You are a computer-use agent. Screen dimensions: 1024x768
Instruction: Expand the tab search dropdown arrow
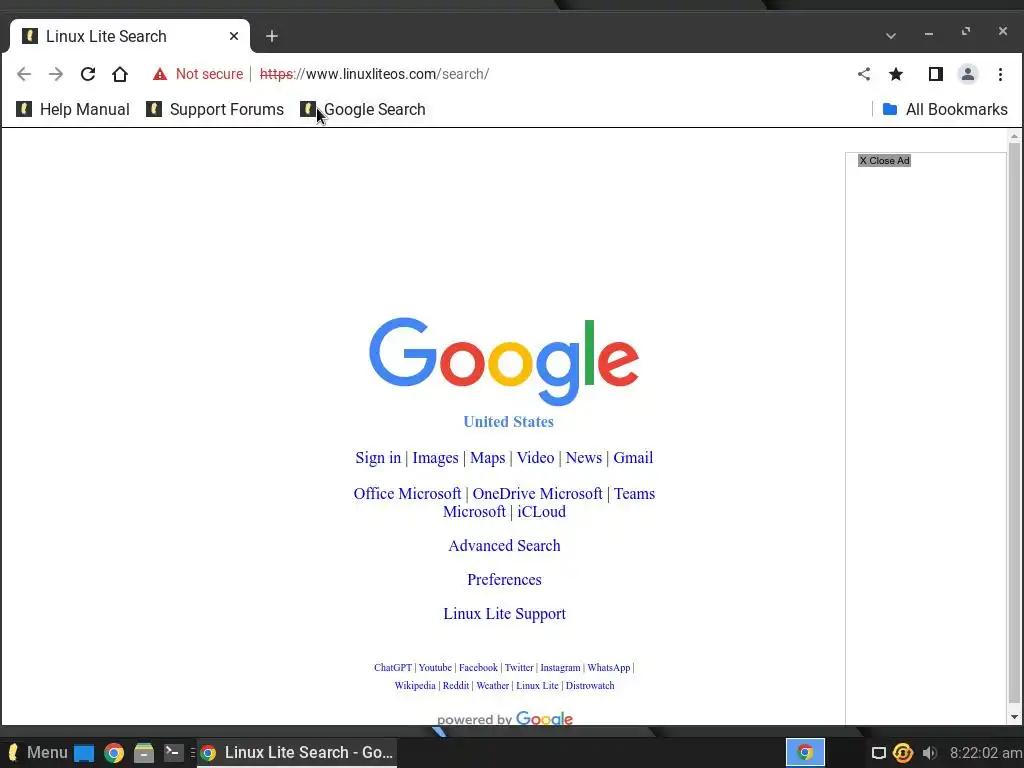pos(891,36)
